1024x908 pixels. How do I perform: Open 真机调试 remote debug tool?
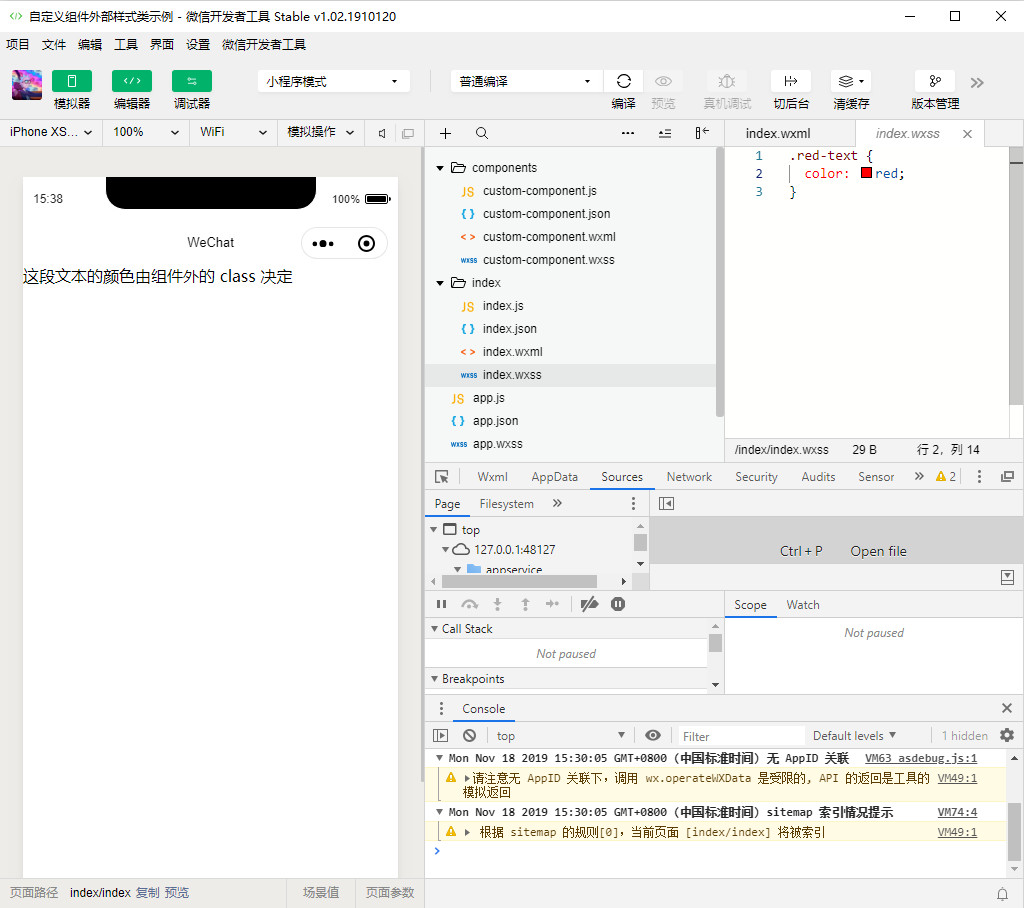pyautogui.click(x=727, y=81)
